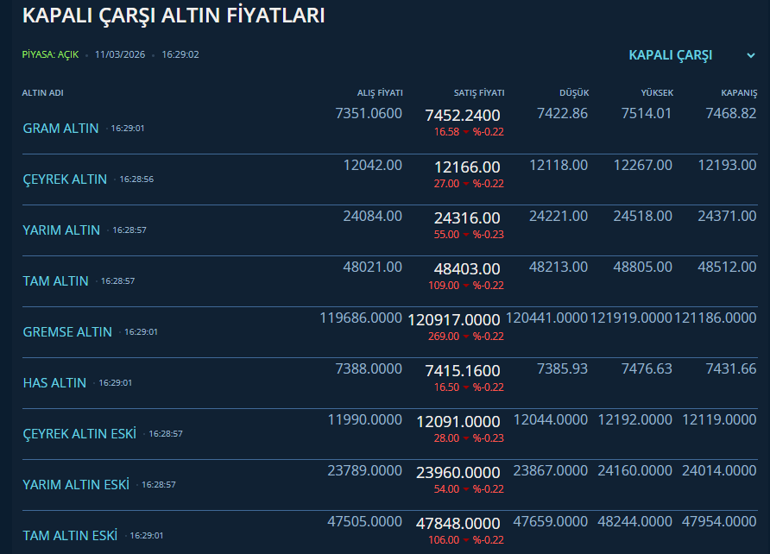
Task: Select HAS ALTIN in the list
Action: (55, 383)
